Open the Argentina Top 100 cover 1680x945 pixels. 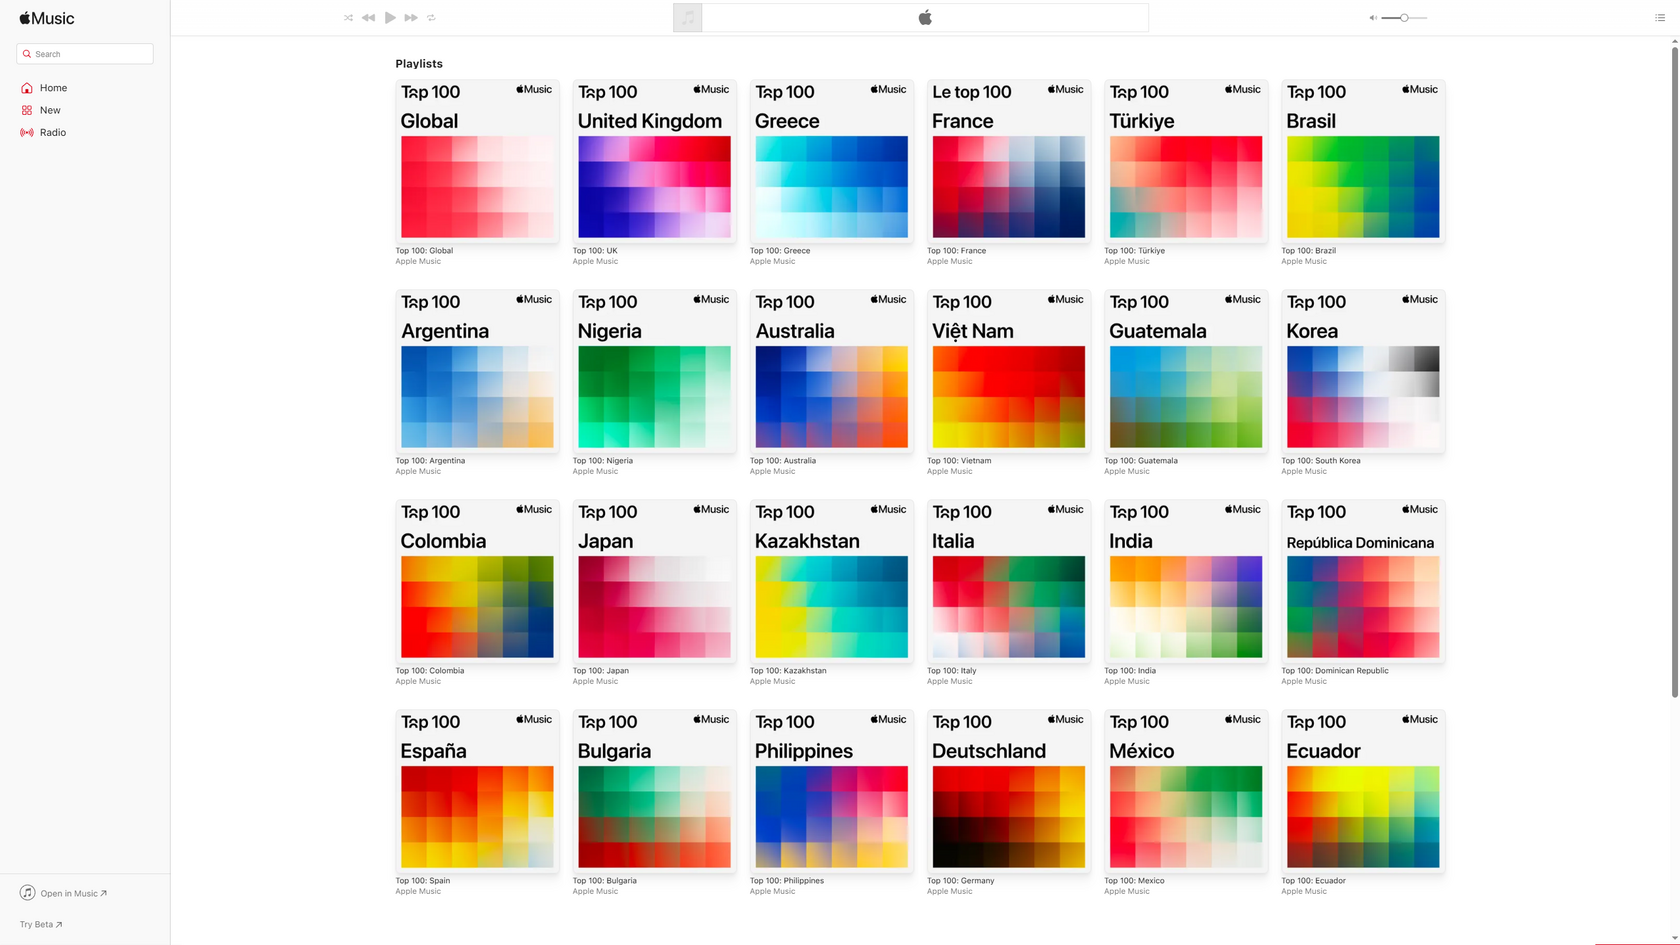pos(477,371)
